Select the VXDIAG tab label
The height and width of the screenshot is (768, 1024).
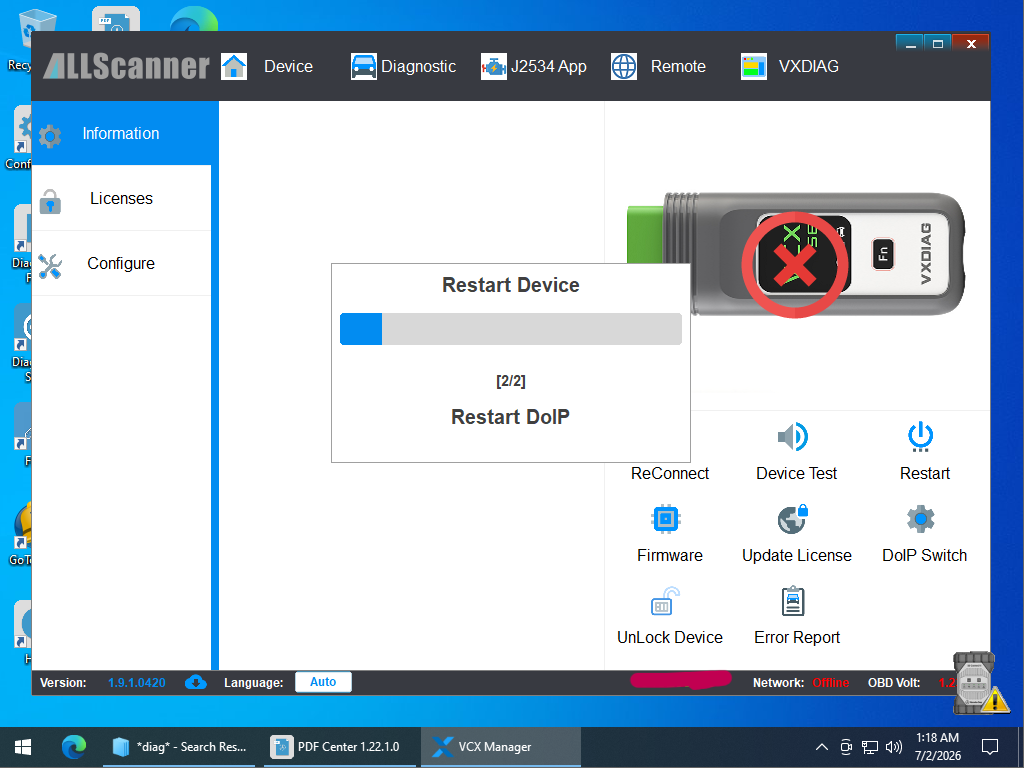(808, 67)
